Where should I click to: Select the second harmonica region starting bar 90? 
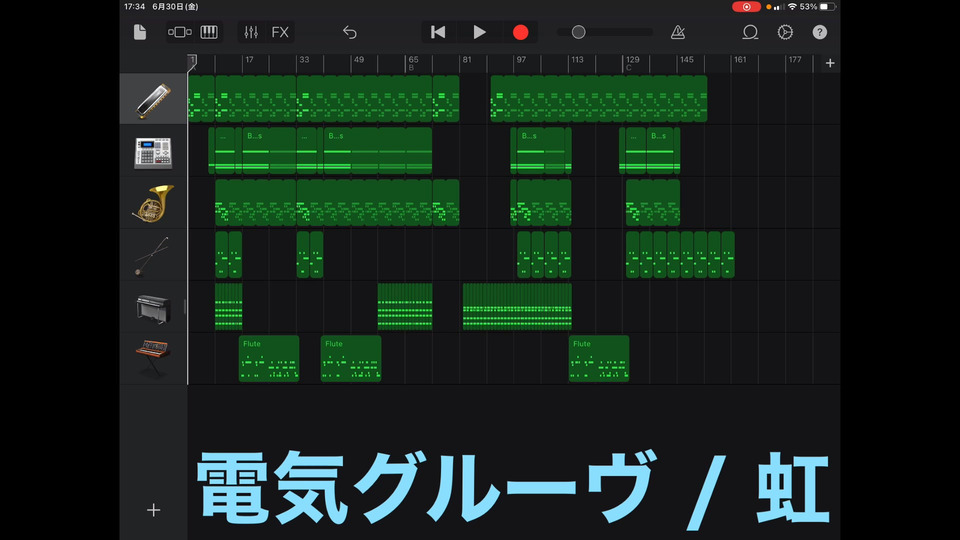[x=599, y=99]
